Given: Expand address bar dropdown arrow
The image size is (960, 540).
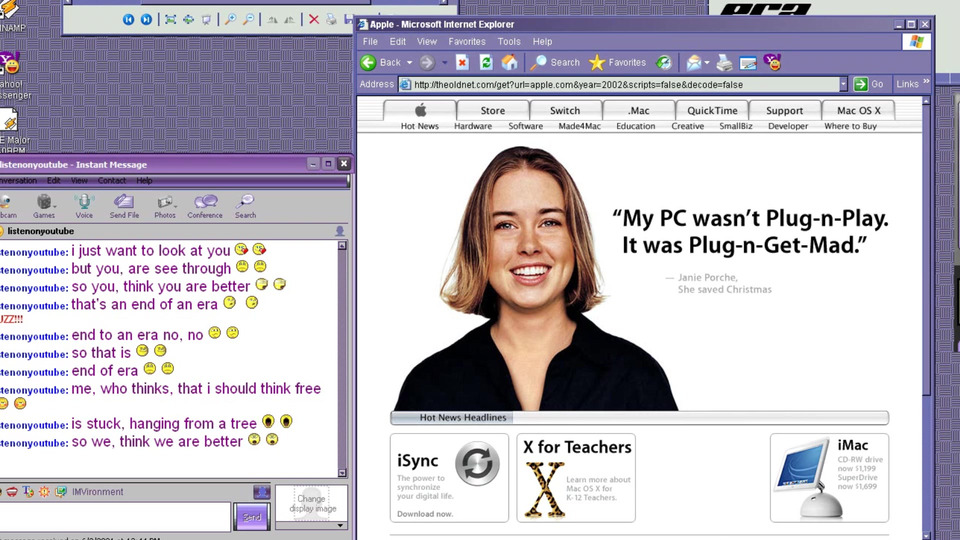Looking at the screenshot, I should tap(843, 84).
